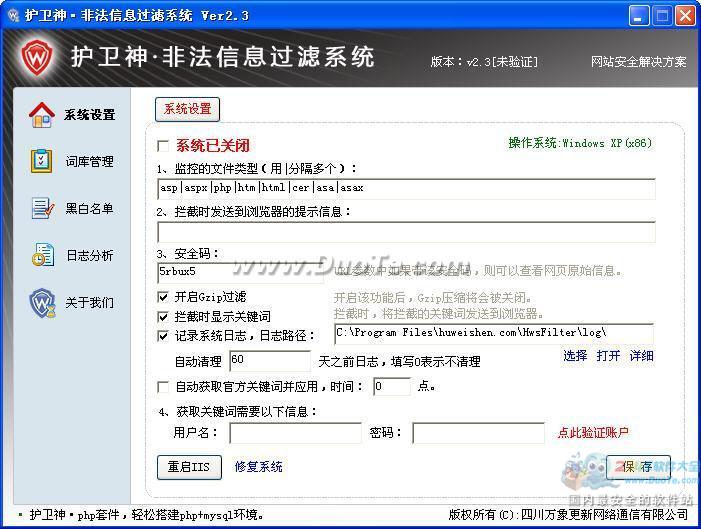Uncheck 开启Gzip过滤
701x529 pixels.
pyautogui.click(x=163, y=297)
